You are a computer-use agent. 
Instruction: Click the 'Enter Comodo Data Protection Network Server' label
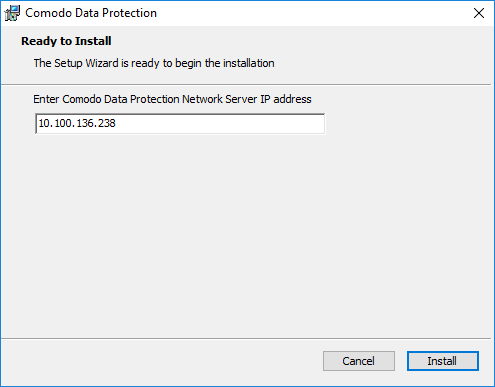point(172,99)
